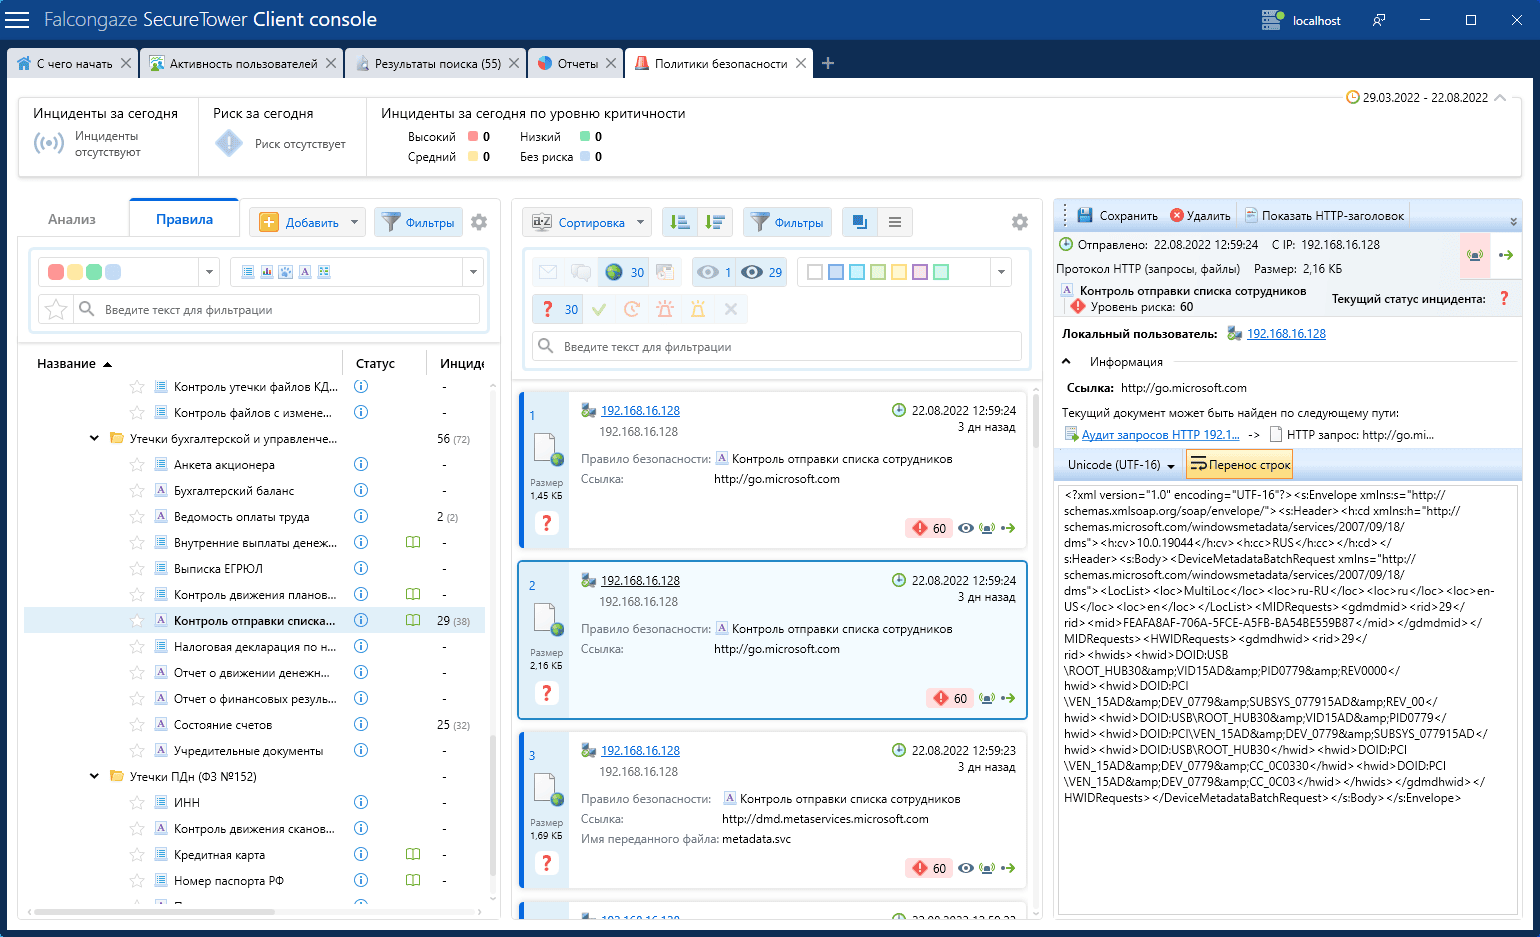
Task: Click the Сохранить save icon in details panel
Action: tap(1086, 215)
